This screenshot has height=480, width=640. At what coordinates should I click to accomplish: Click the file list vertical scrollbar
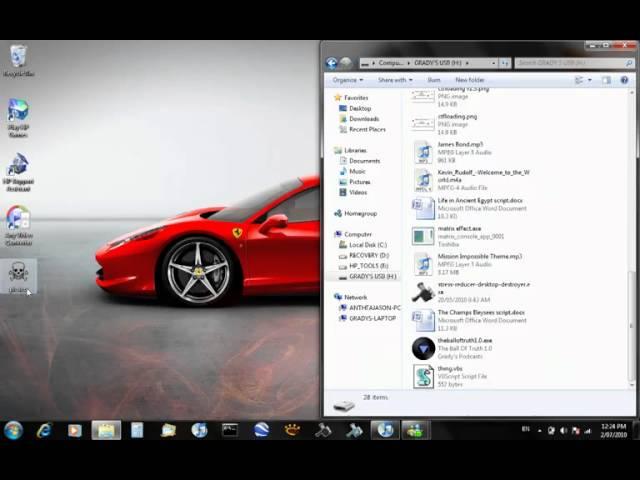tap(631, 240)
